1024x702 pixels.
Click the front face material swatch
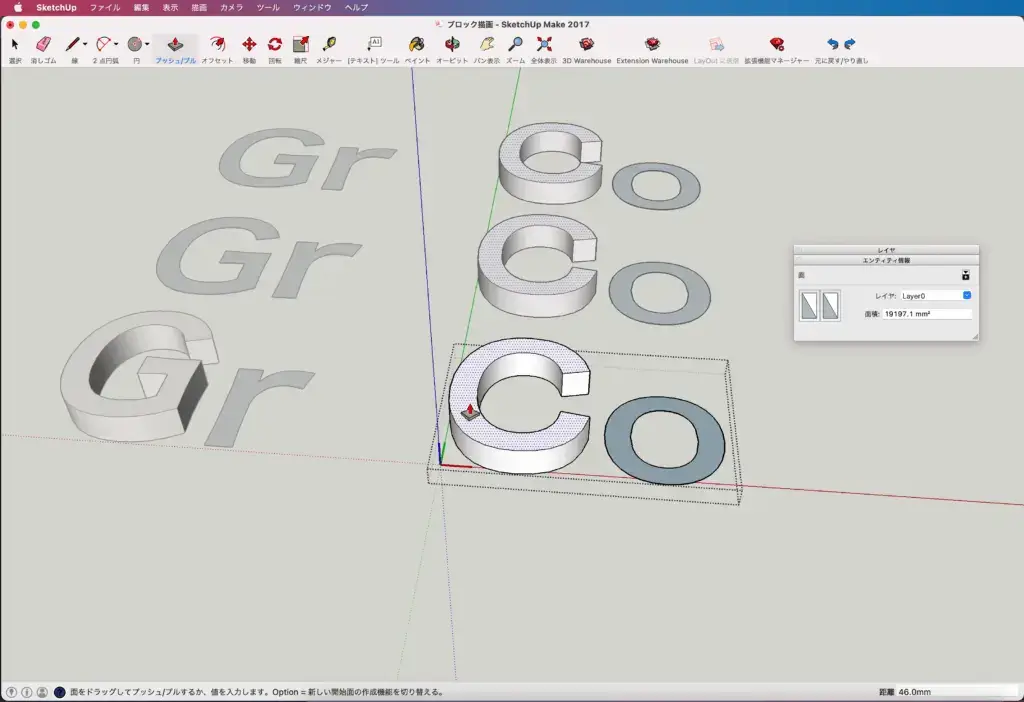click(809, 306)
